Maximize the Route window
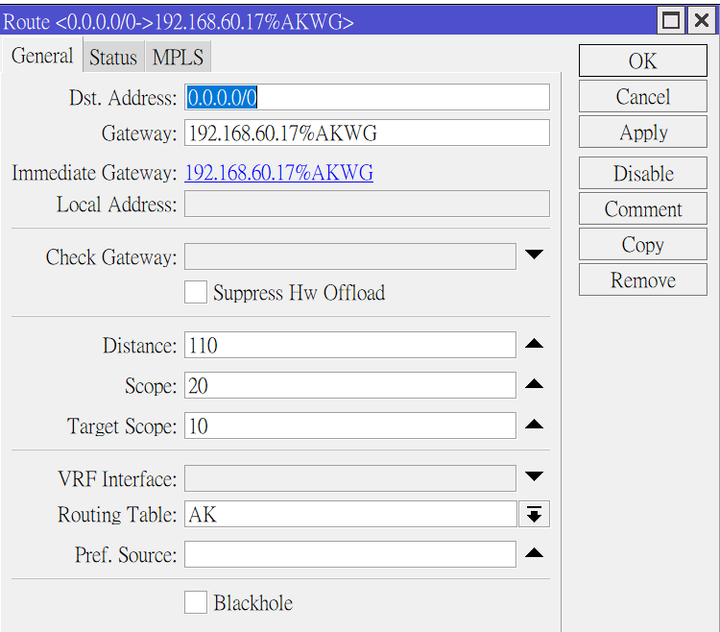Screen dimensions: 720x632 671,21
